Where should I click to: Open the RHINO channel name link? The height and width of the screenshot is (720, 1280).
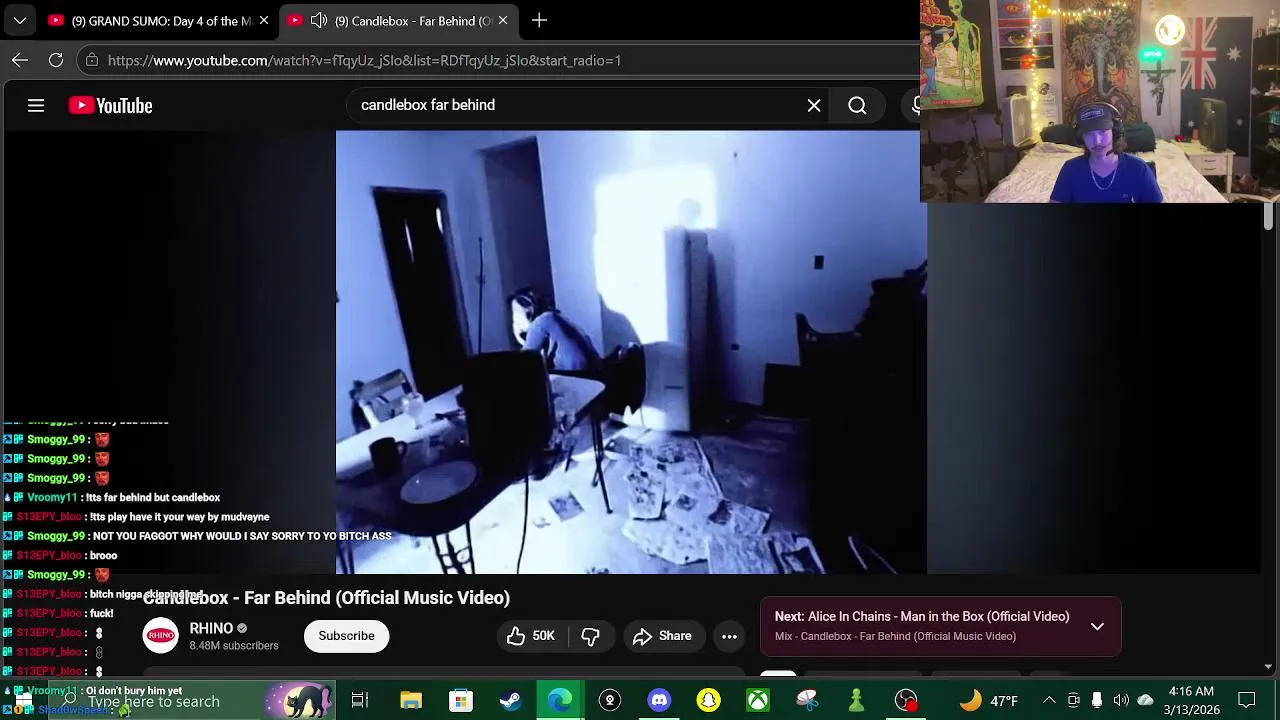(x=211, y=628)
